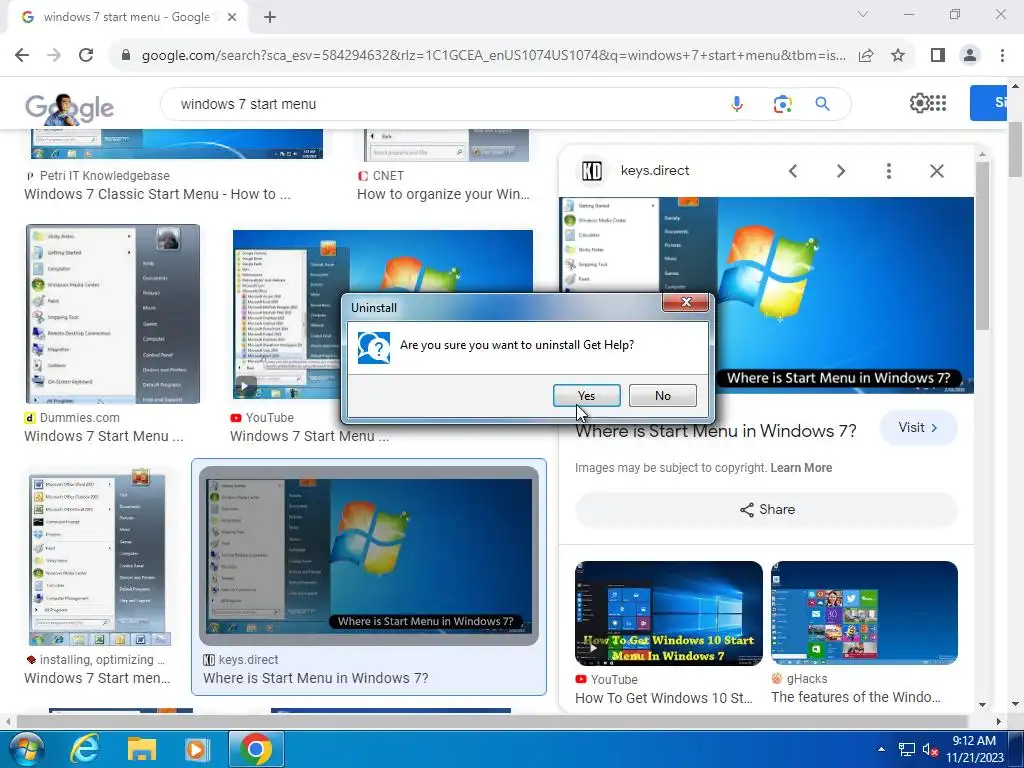
Task: Click the browser forward arrow
Action: pos(54,55)
